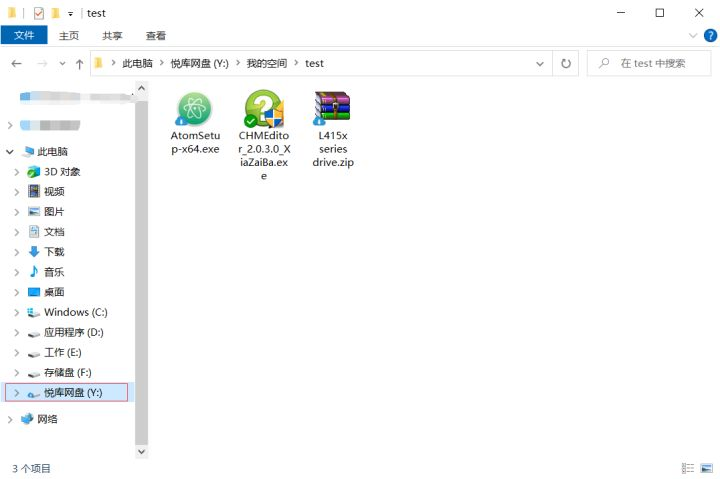720x479 pixels.
Task: Switch to large icons view layout
Action: (x=707, y=468)
